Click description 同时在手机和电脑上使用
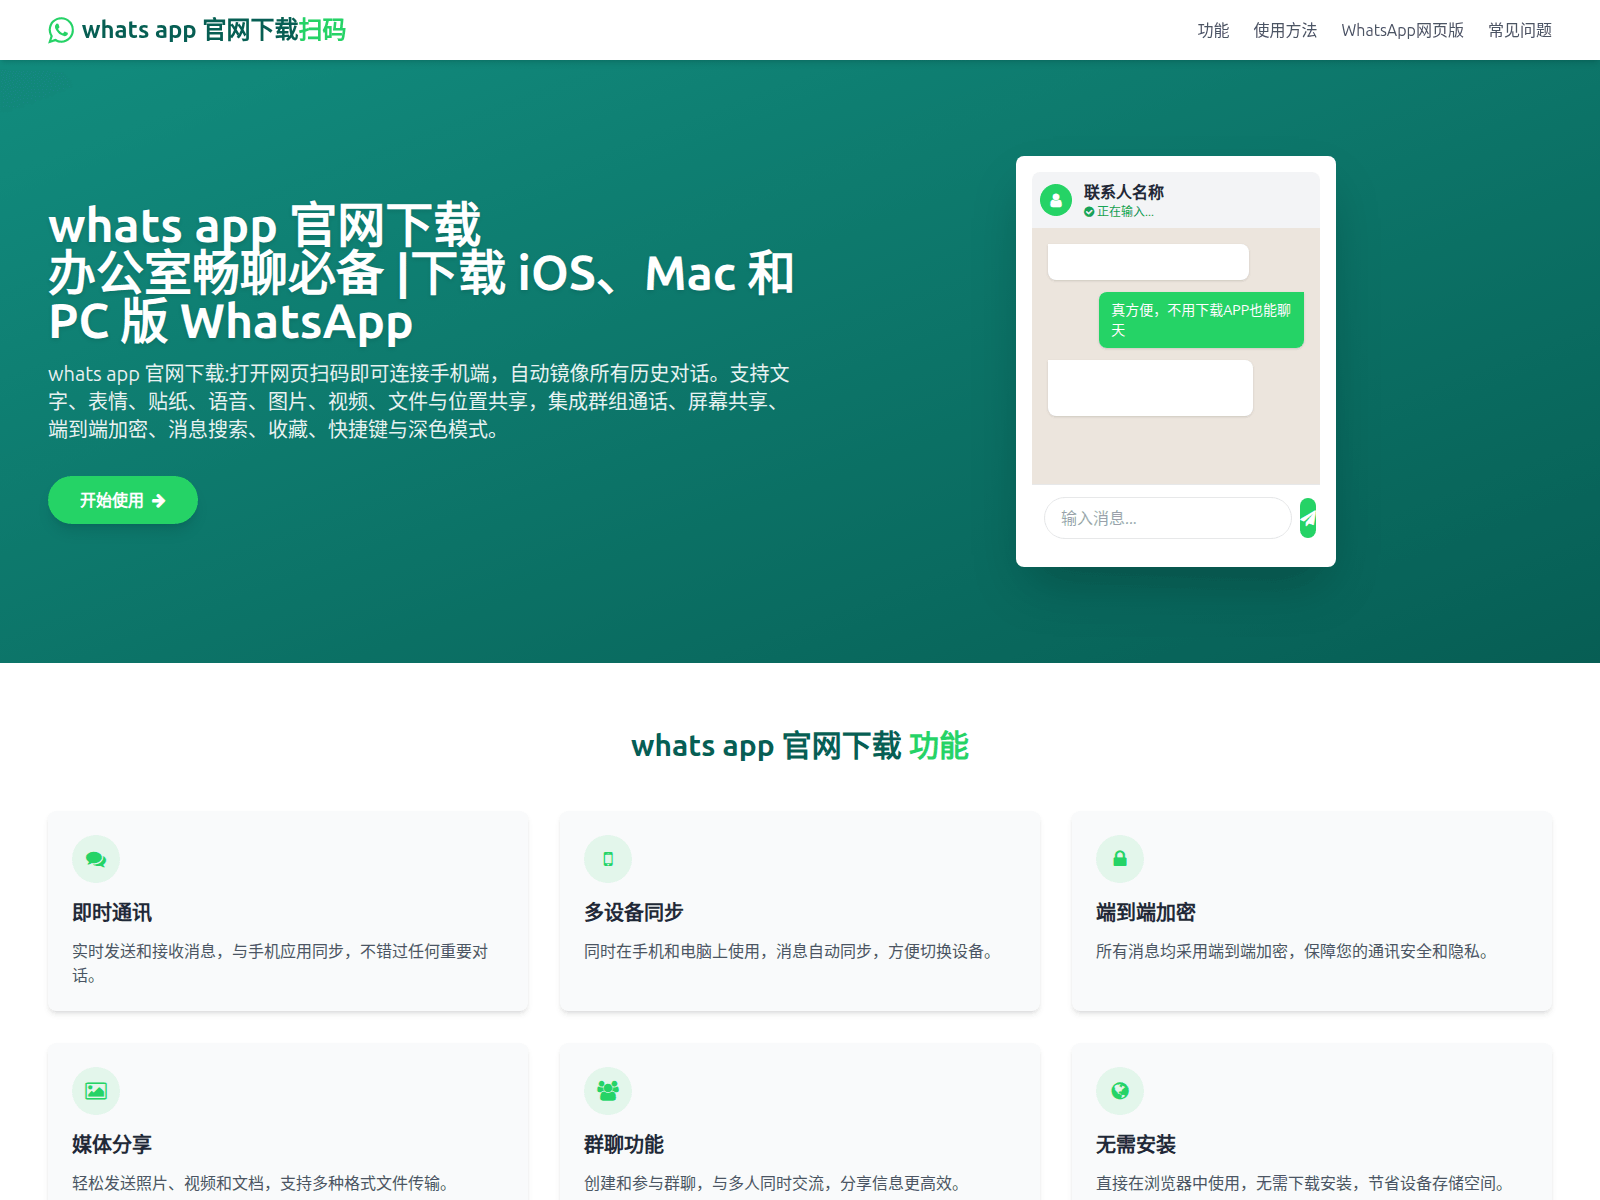The height and width of the screenshot is (1200, 1600). (x=792, y=951)
